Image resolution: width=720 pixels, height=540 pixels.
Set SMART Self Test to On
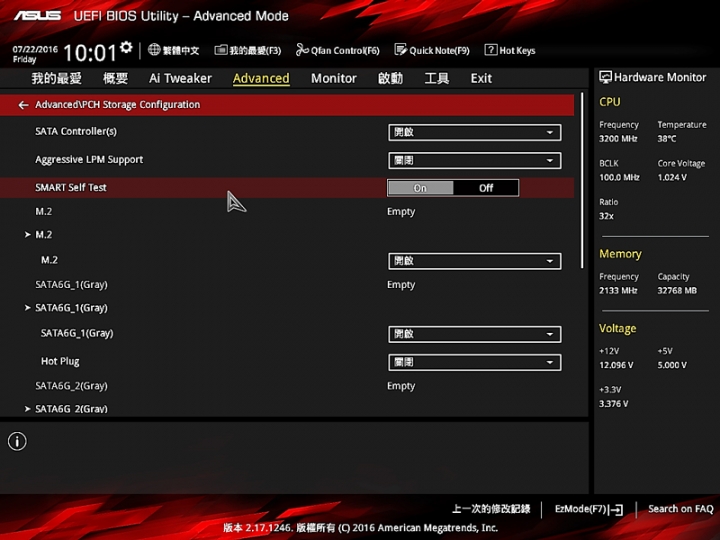tap(420, 188)
